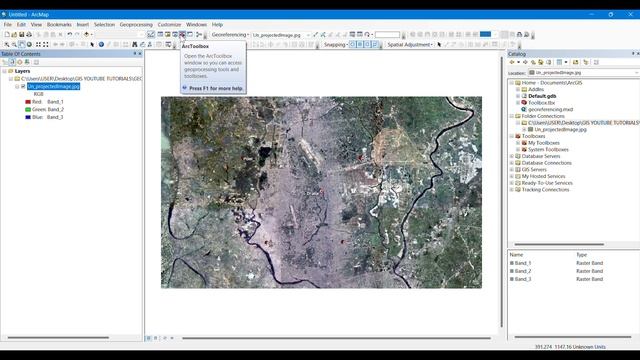The width and height of the screenshot is (640, 360).
Task: Open the Edit menu
Action: click(21, 24)
